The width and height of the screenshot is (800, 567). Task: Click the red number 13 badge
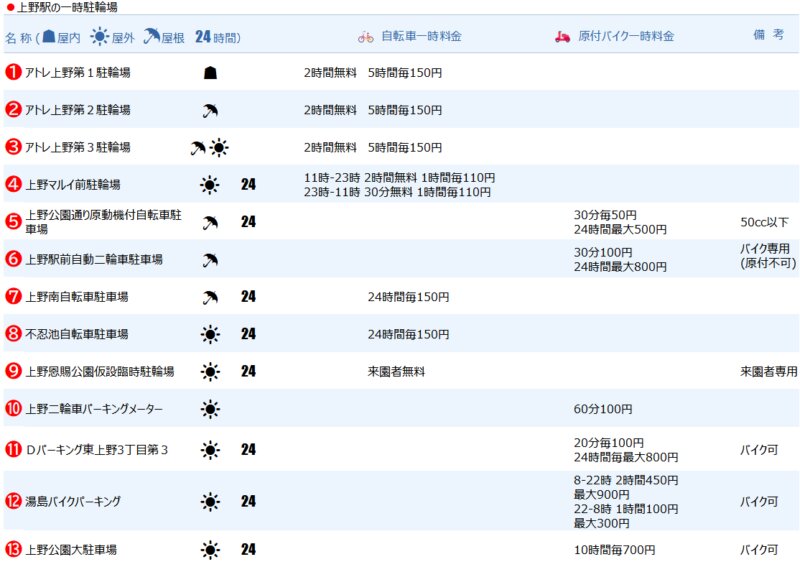click(x=14, y=549)
